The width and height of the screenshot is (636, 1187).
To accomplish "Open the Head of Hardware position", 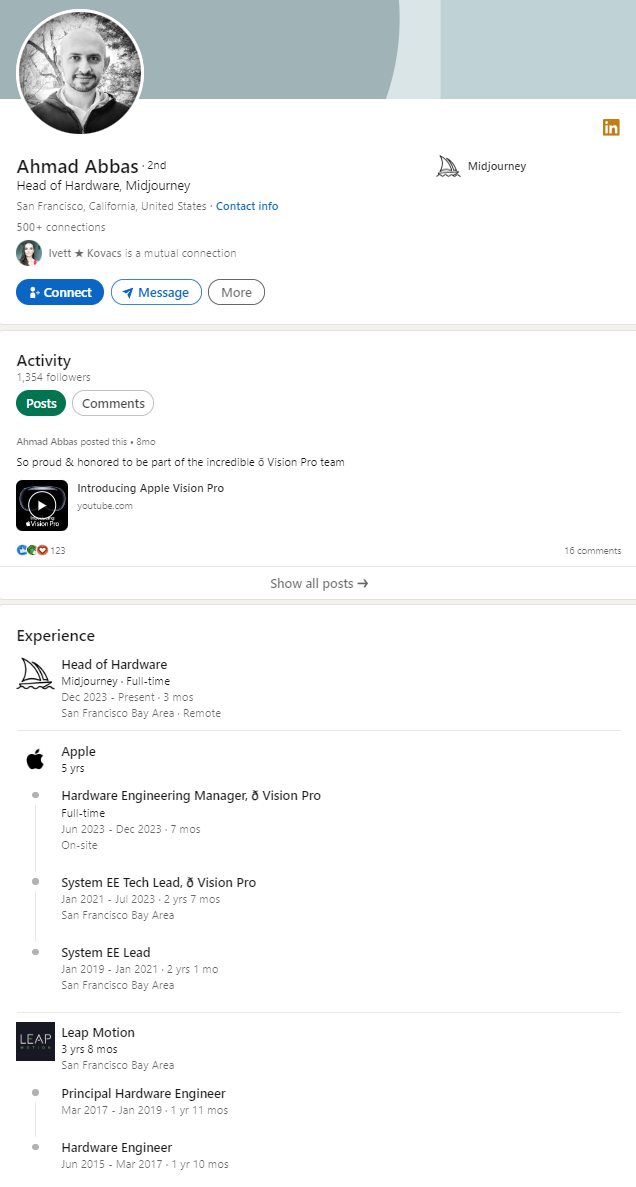I will coord(114,664).
